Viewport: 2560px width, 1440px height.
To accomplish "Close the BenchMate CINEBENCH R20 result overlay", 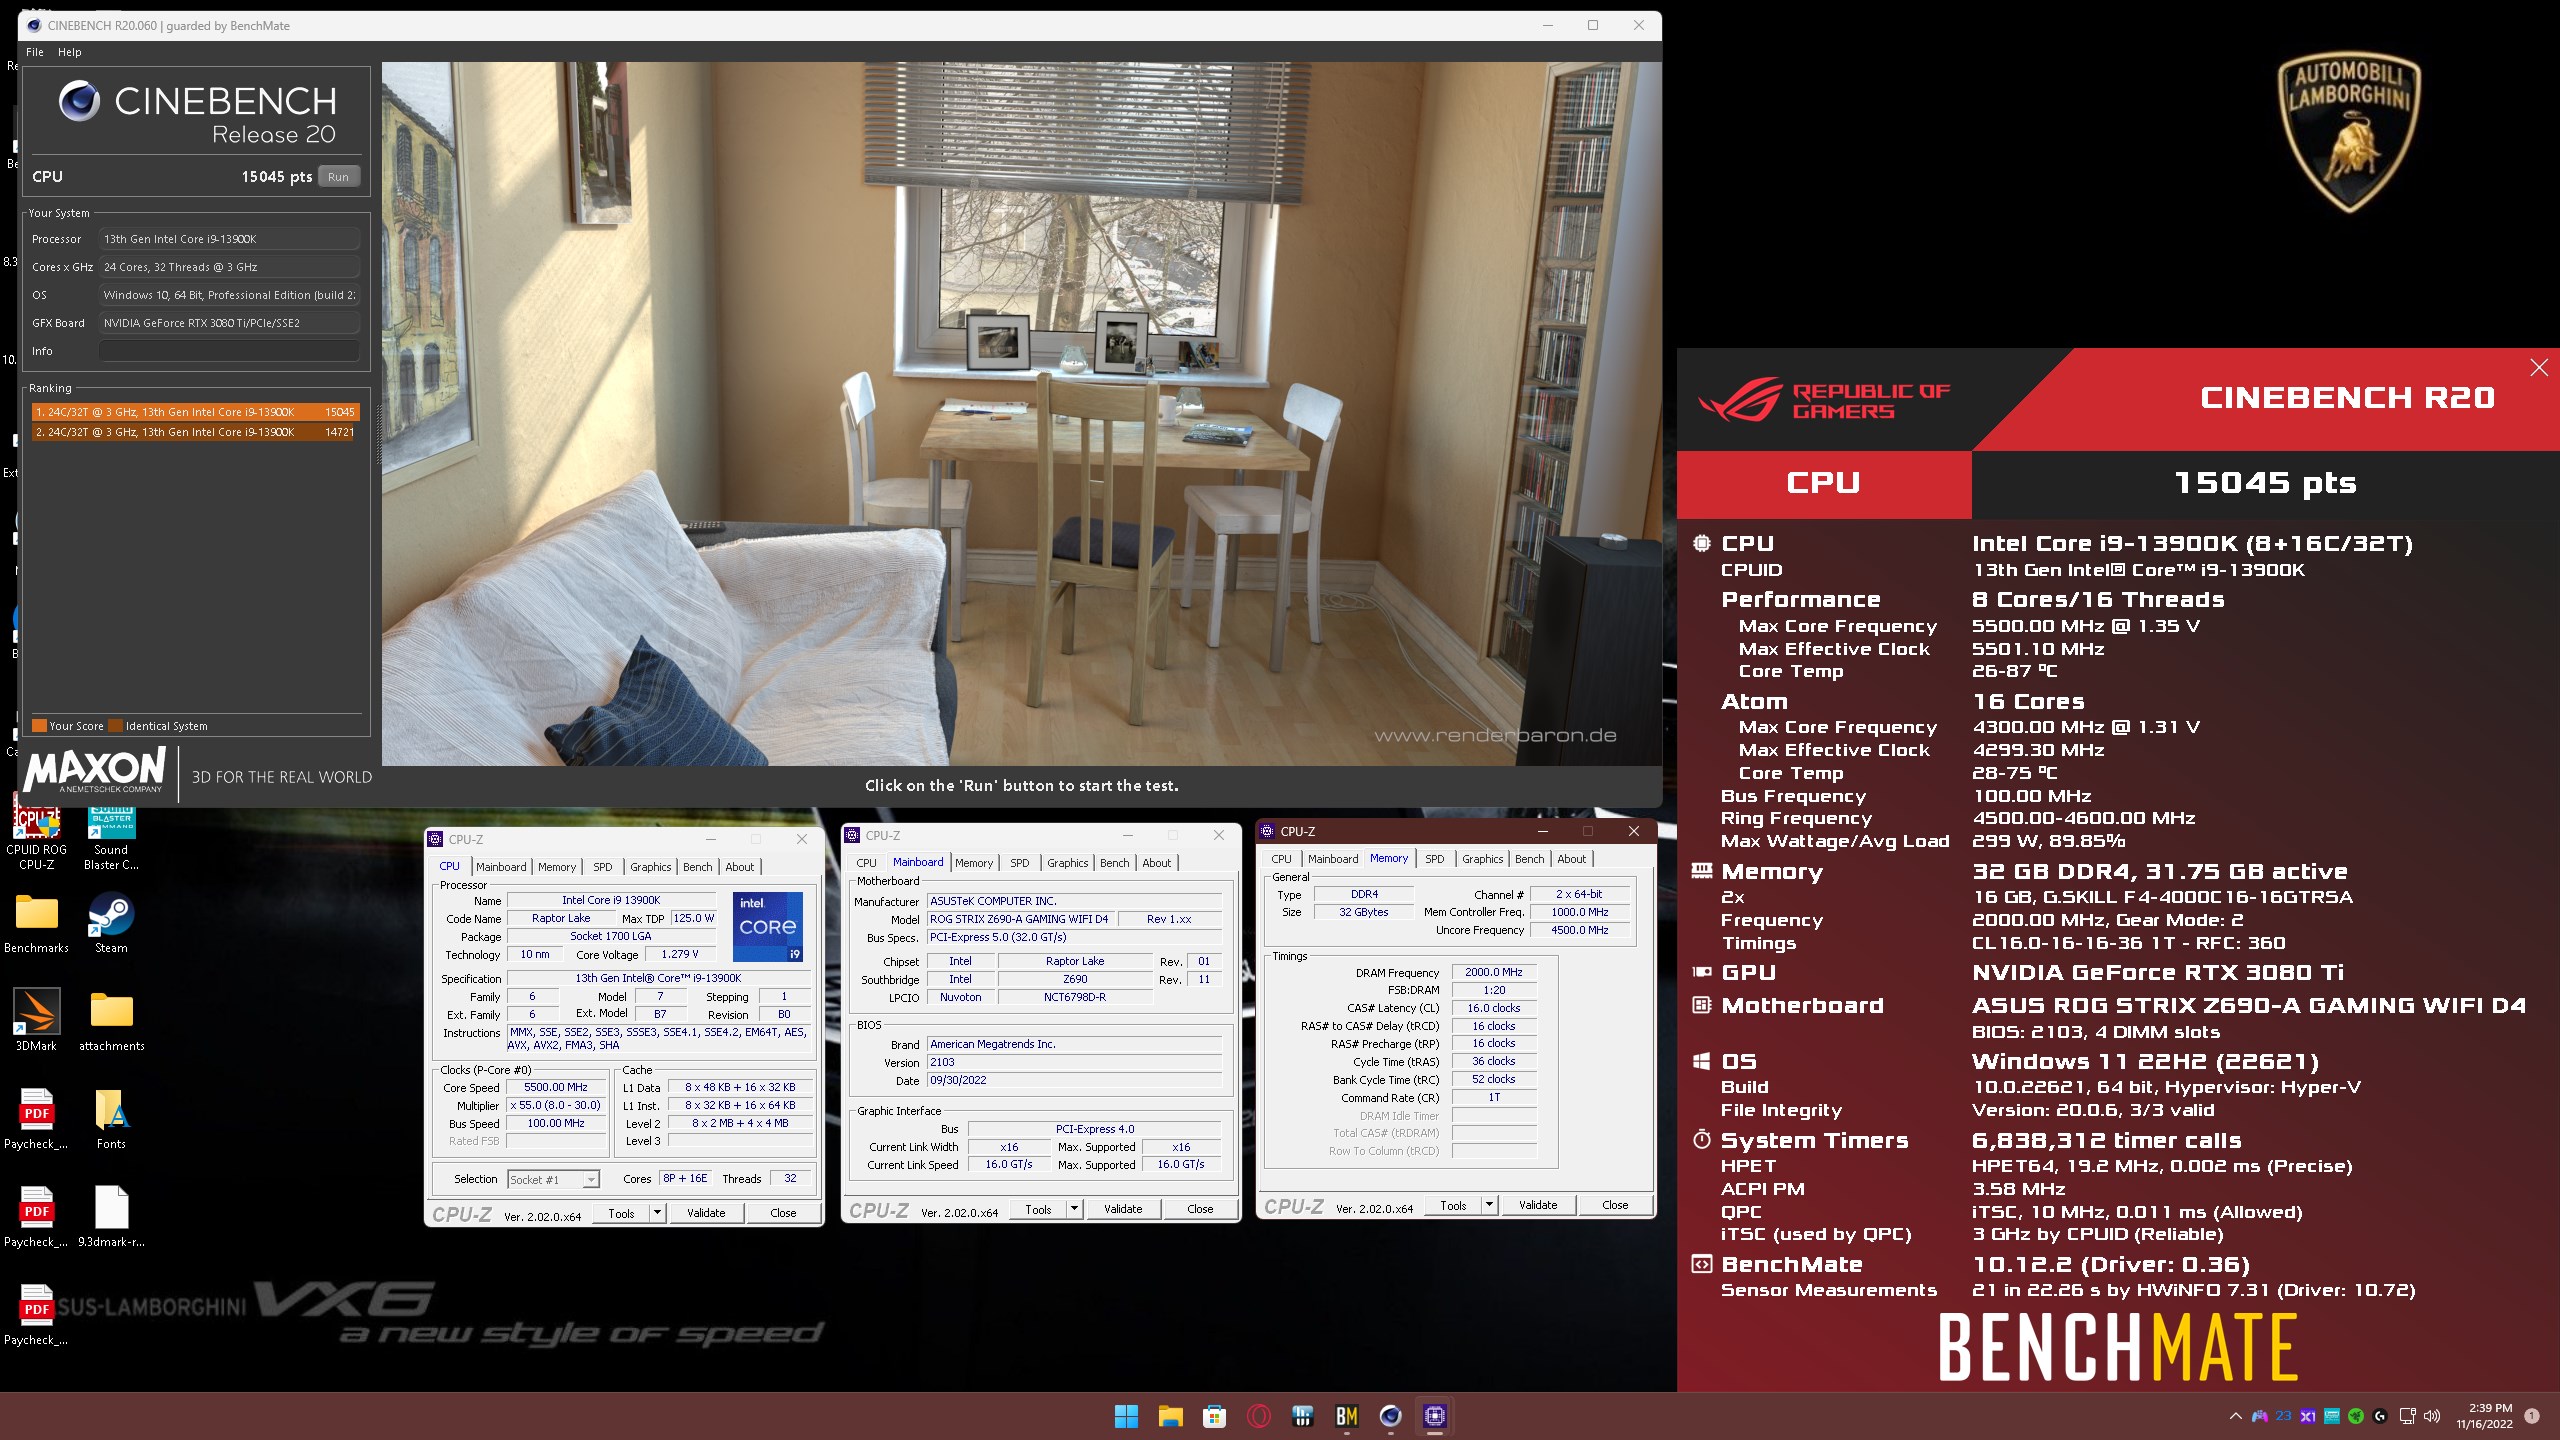I will pyautogui.click(x=2538, y=368).
